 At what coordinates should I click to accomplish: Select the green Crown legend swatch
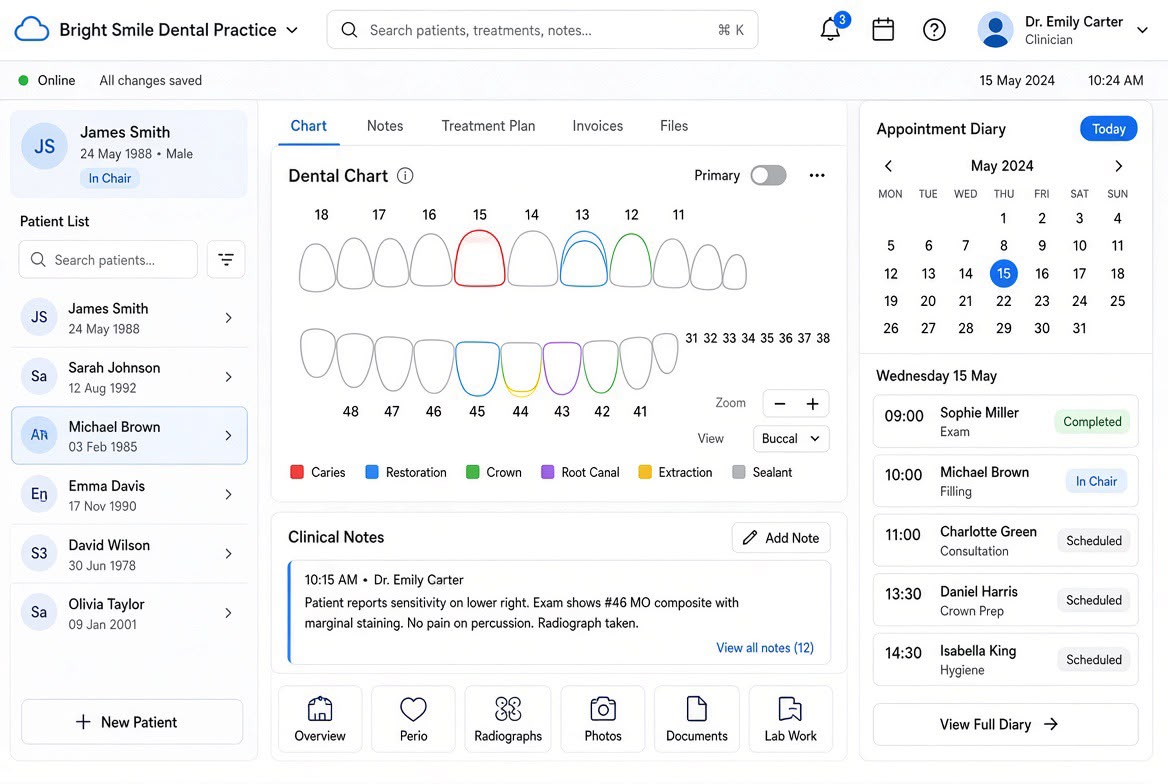click(x=472, y=472)
